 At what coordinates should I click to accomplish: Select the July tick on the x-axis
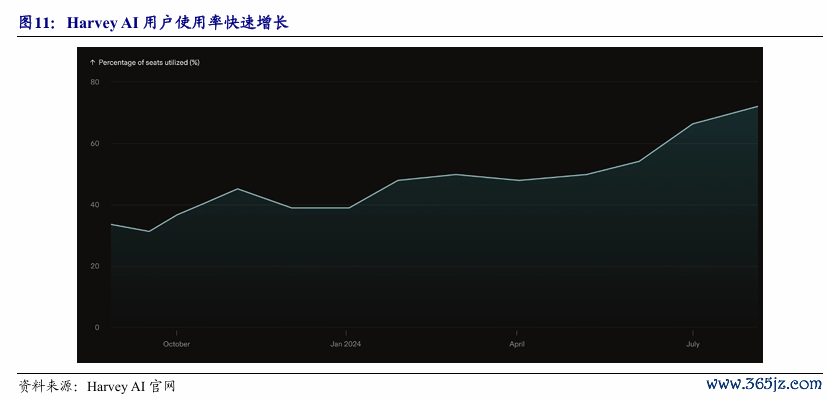pos(693,344)
